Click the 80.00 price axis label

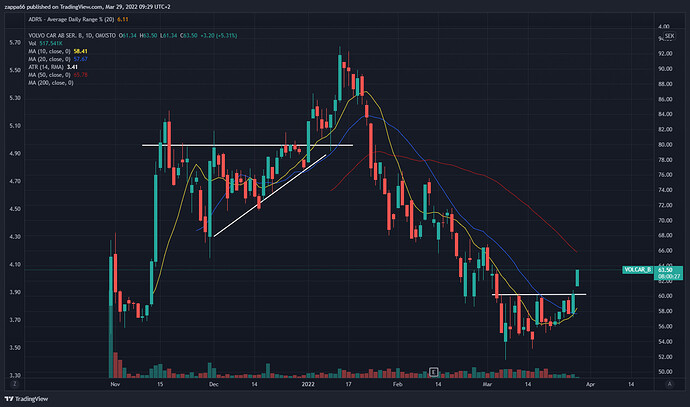point(665,145)
